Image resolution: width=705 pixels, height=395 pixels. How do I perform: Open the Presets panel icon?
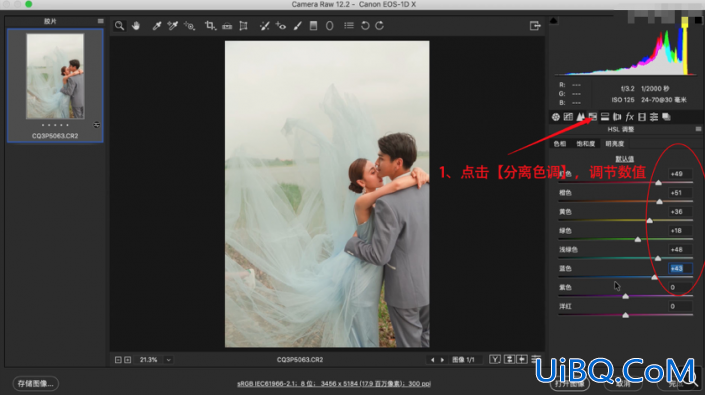coord(654,117)
